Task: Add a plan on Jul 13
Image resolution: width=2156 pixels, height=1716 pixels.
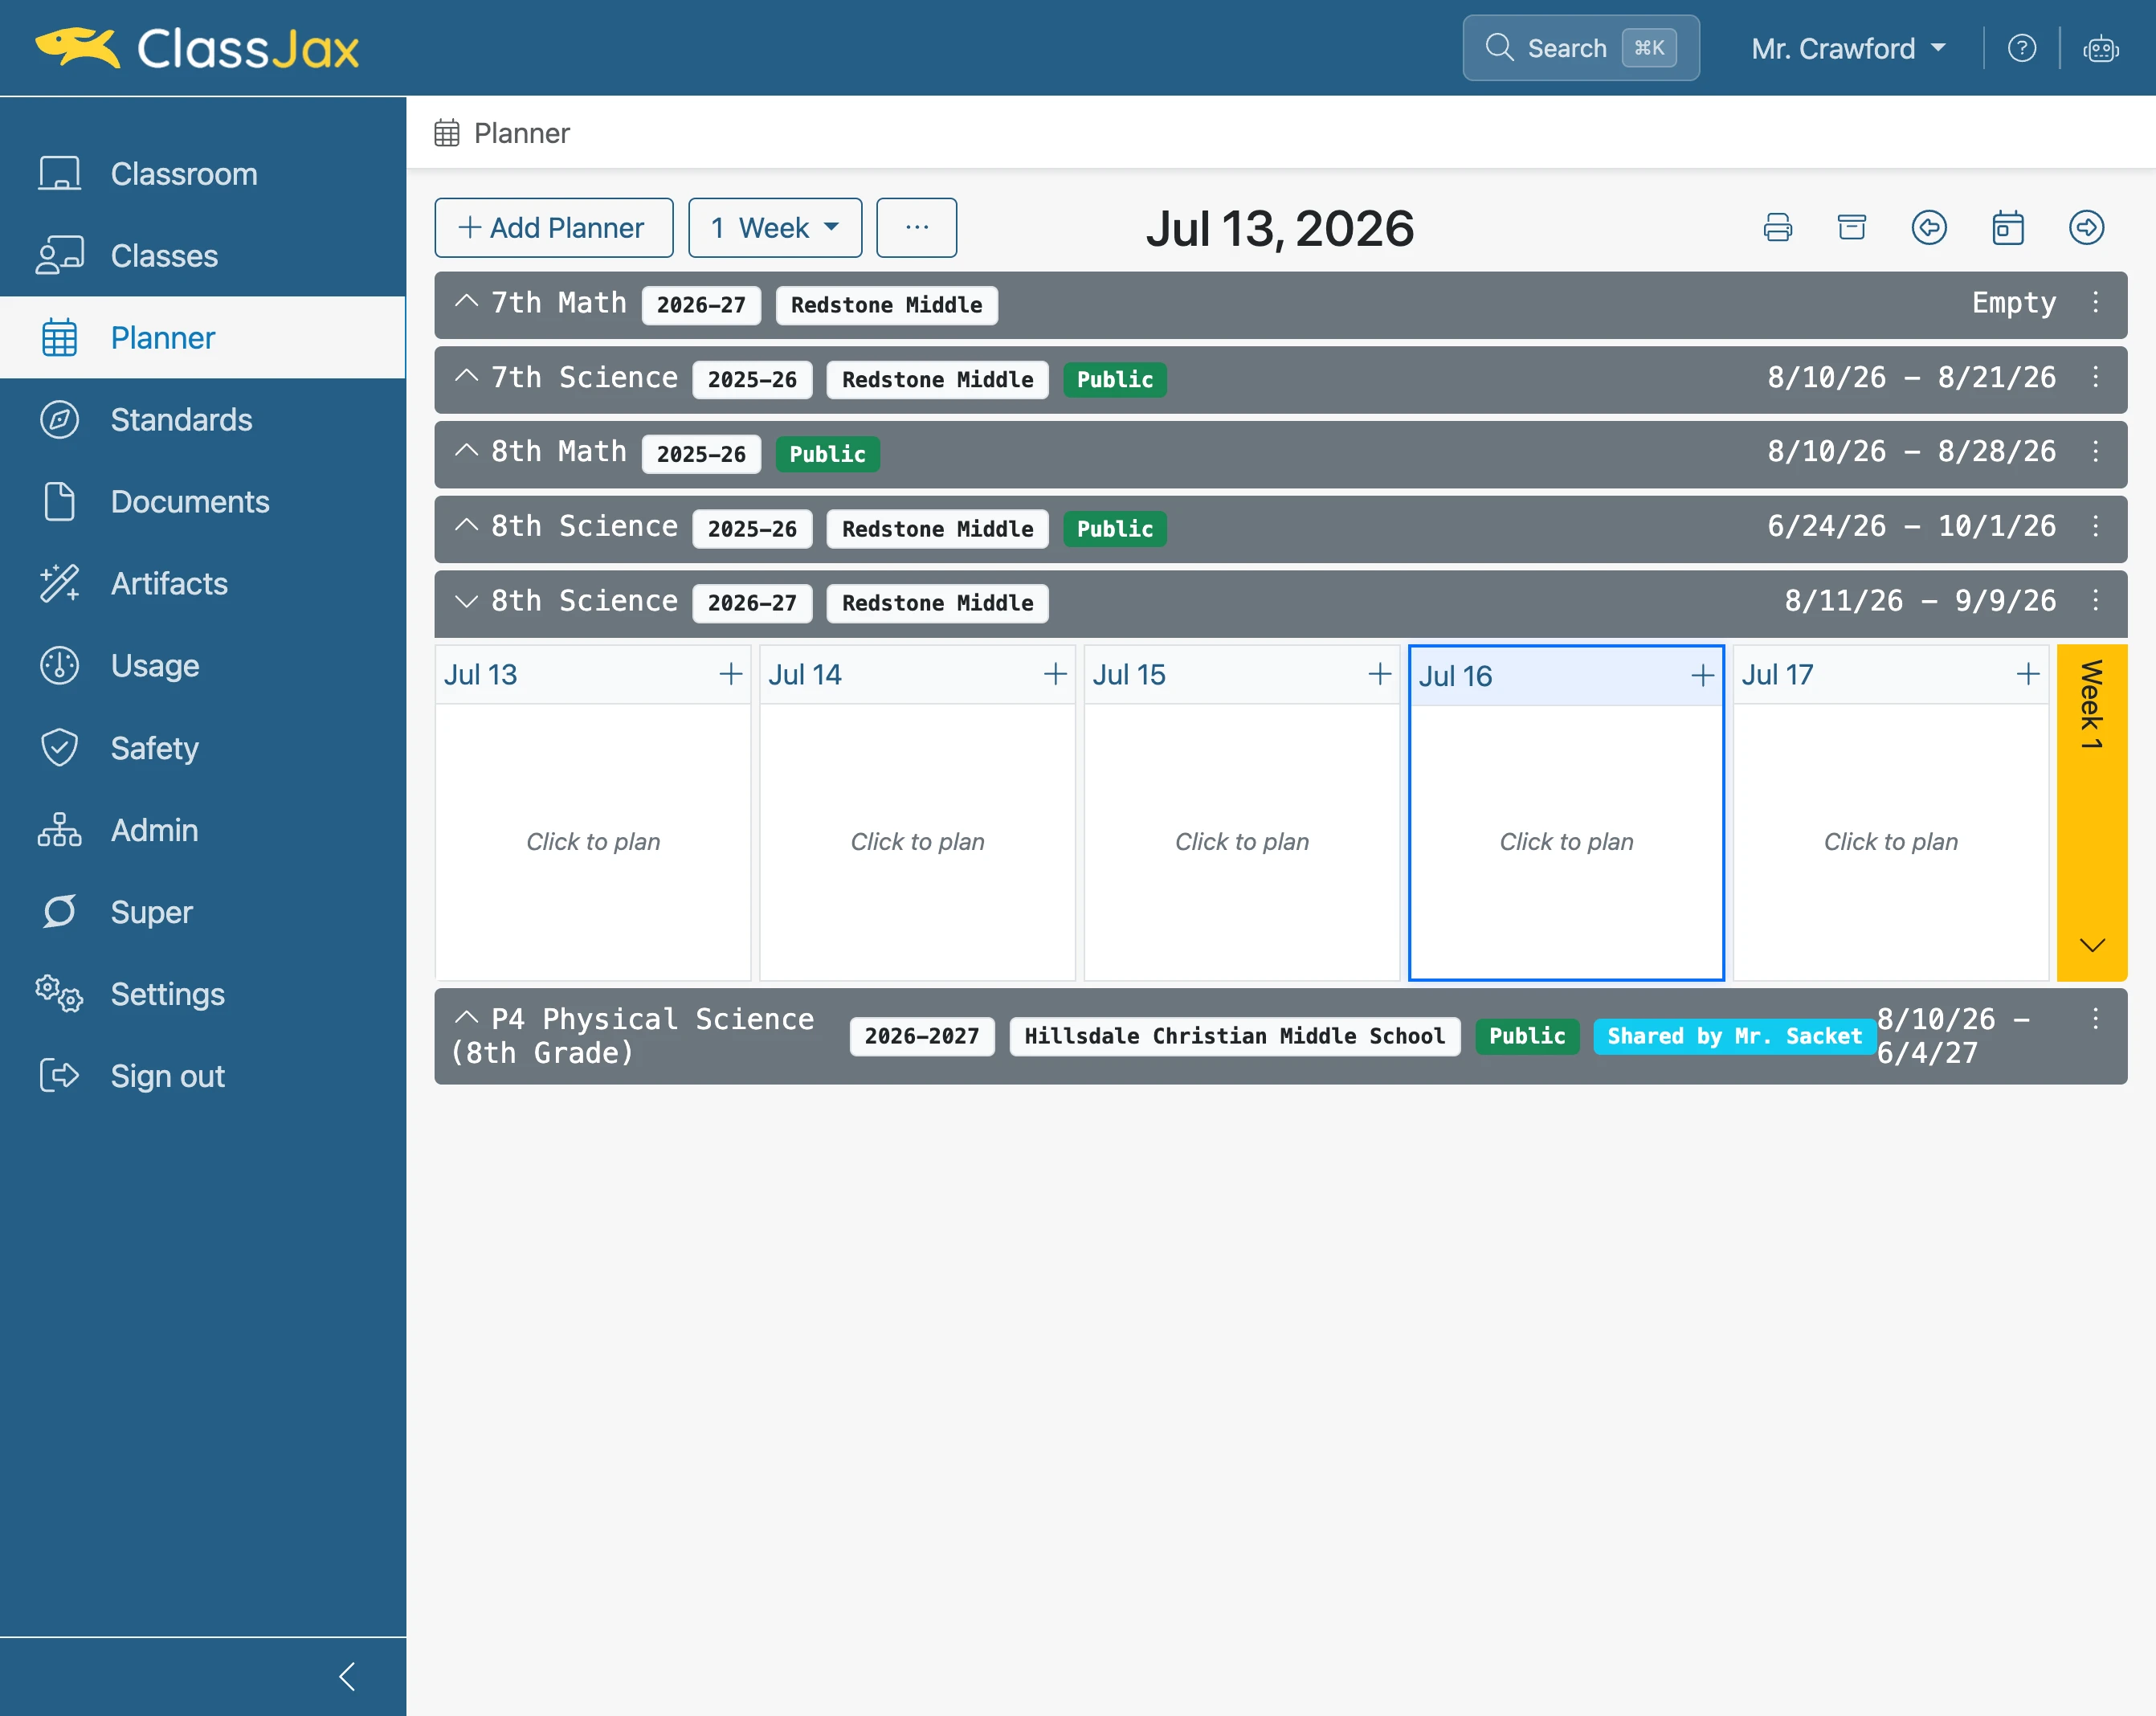Action: click(731, 674)
